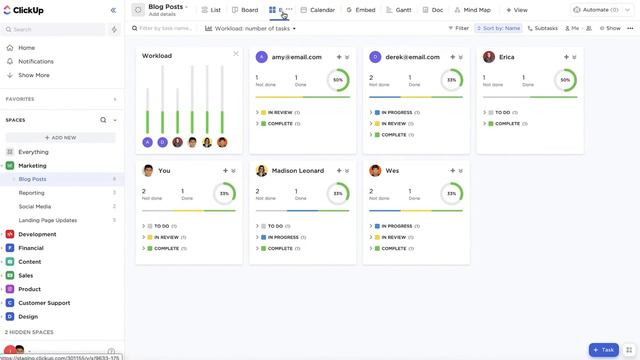The height and width of the screenshot is (360, 640).
Task: Expand the Spaces section chevron
Action: point(115,120)
